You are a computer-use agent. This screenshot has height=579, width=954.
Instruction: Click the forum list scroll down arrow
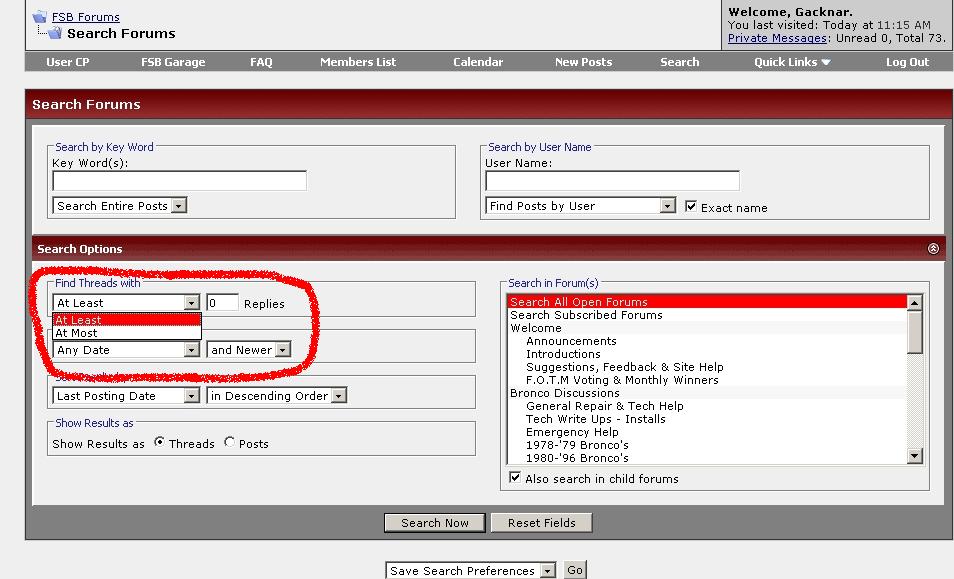tap(914, 456)
